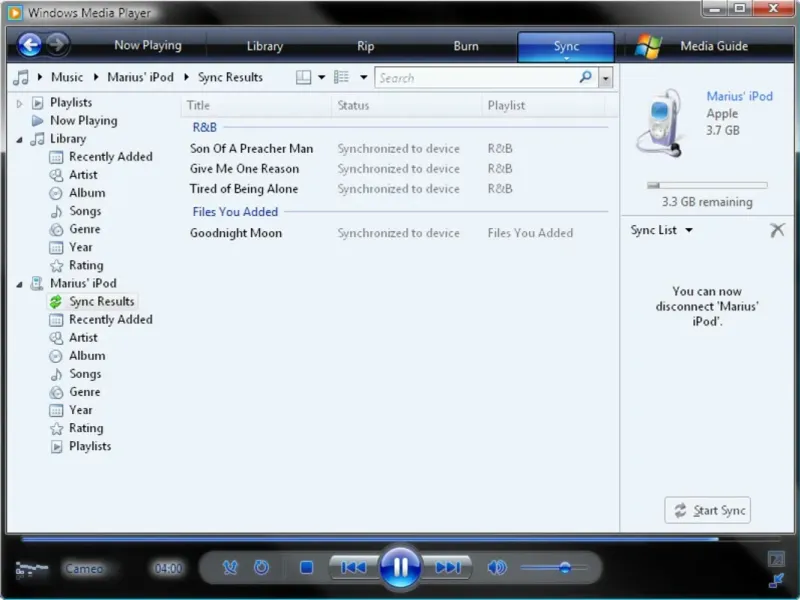
Task: Switch to the Now Playing tab
Action: (148, 45)
